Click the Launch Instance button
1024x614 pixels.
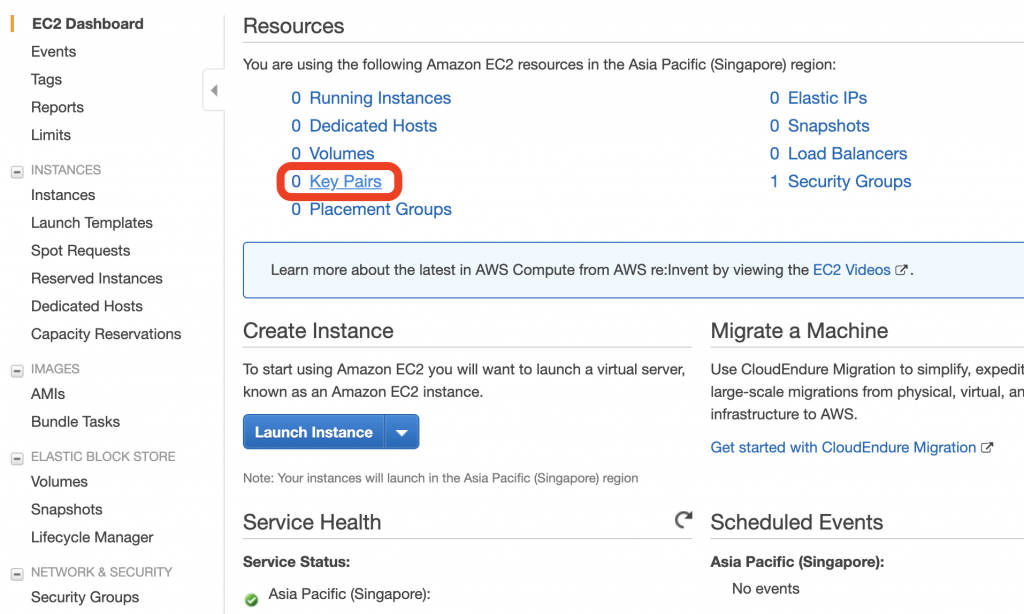[x=313, y=433]
